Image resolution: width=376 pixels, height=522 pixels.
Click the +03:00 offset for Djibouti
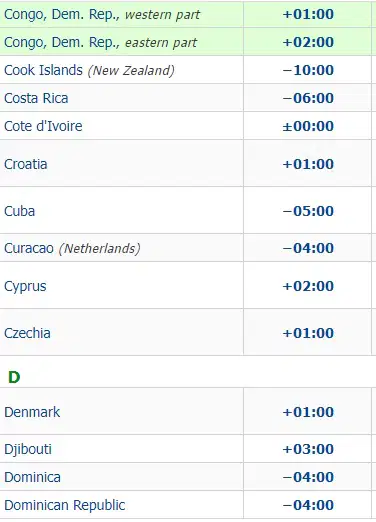click(308, 449)
